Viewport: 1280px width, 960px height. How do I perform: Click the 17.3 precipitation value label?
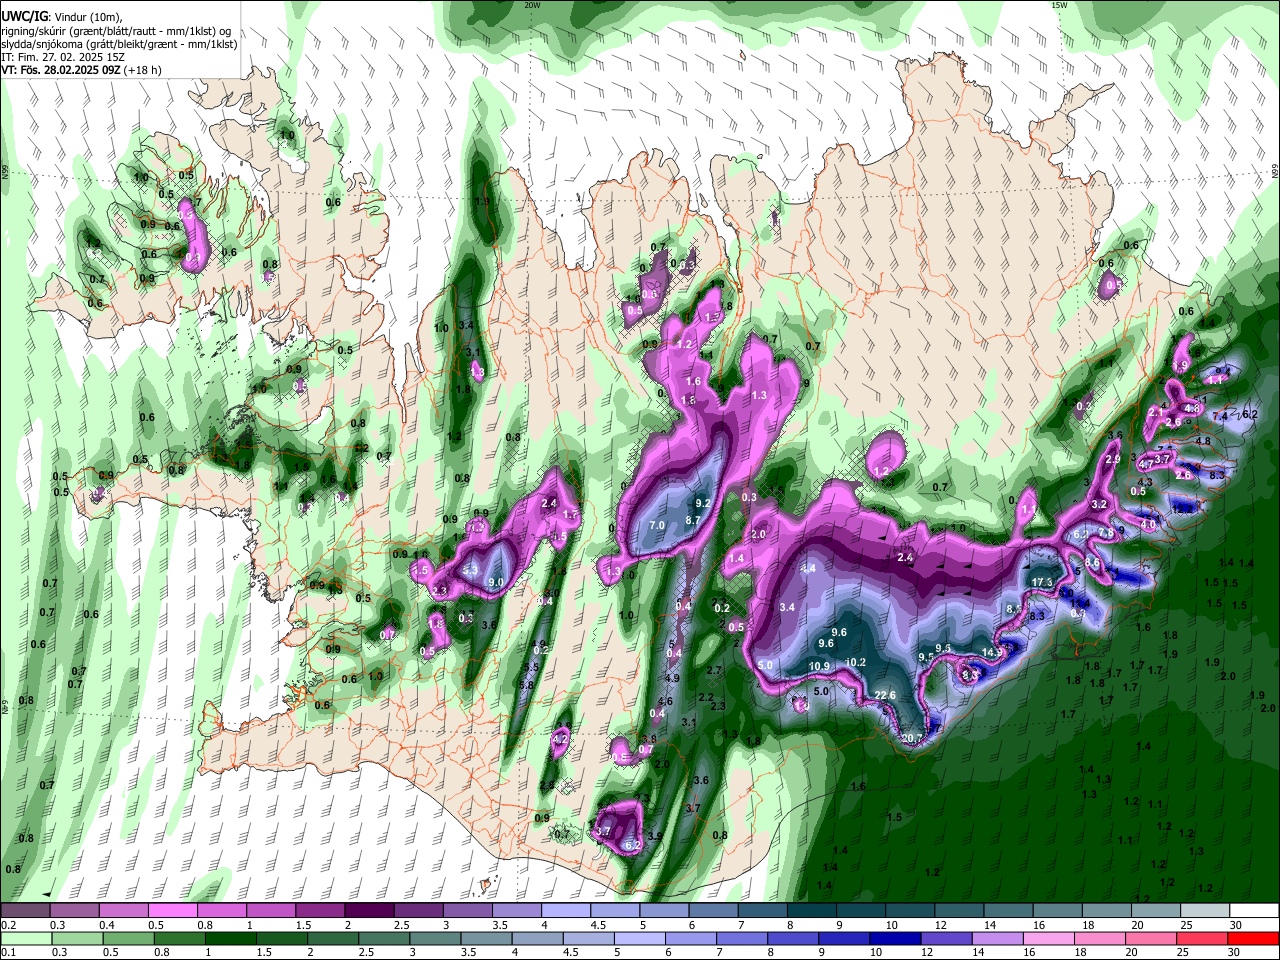pos(1042,582)
